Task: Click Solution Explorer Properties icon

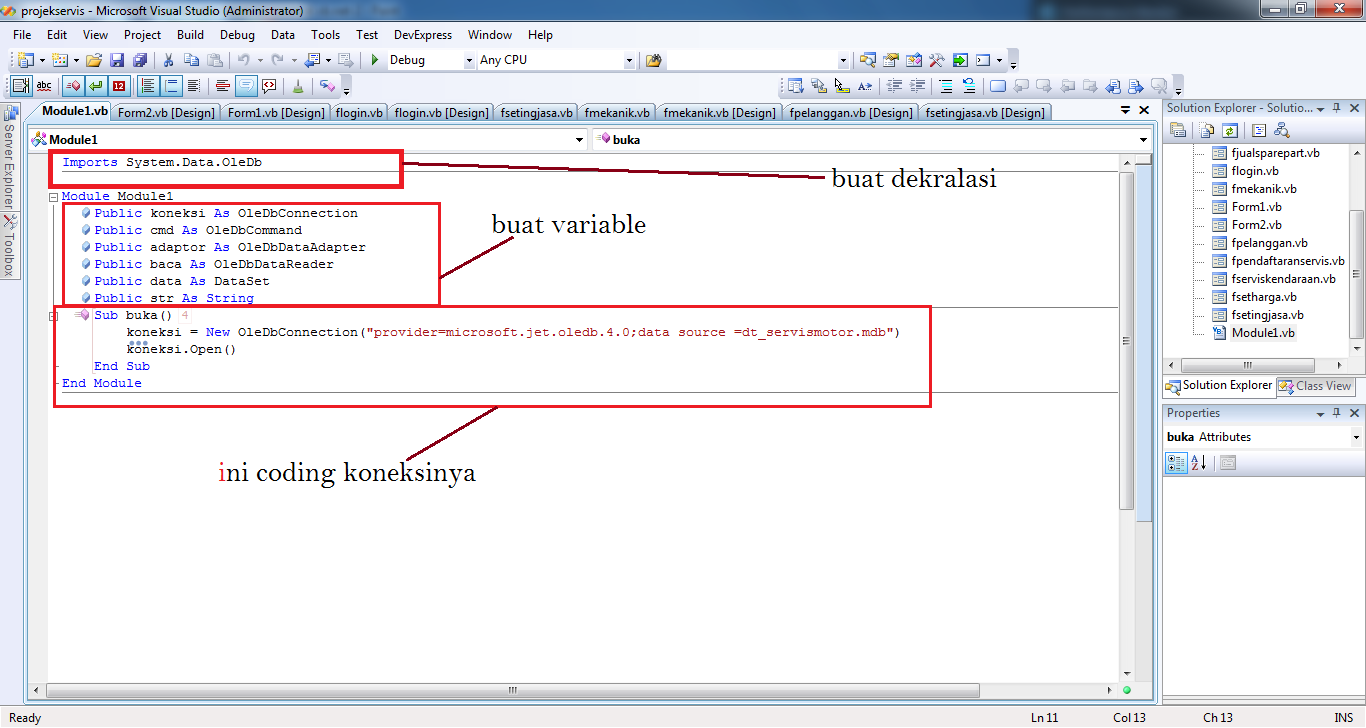Action: (1178, 130)
